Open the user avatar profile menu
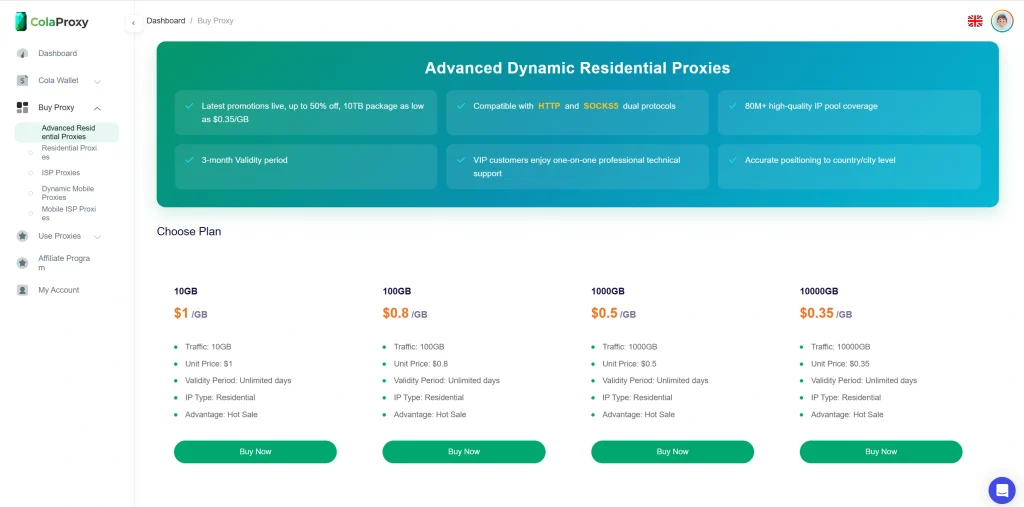 pos(1002,21)
